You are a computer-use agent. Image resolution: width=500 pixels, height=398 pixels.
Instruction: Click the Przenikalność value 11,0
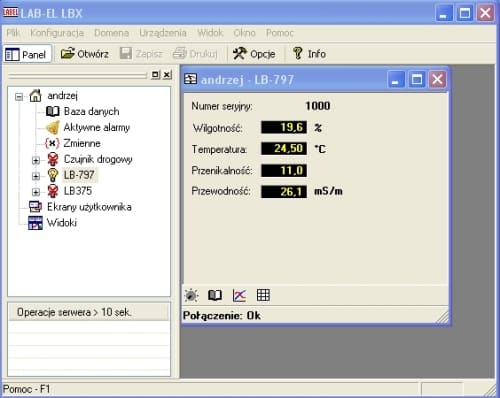pos(284,171)
